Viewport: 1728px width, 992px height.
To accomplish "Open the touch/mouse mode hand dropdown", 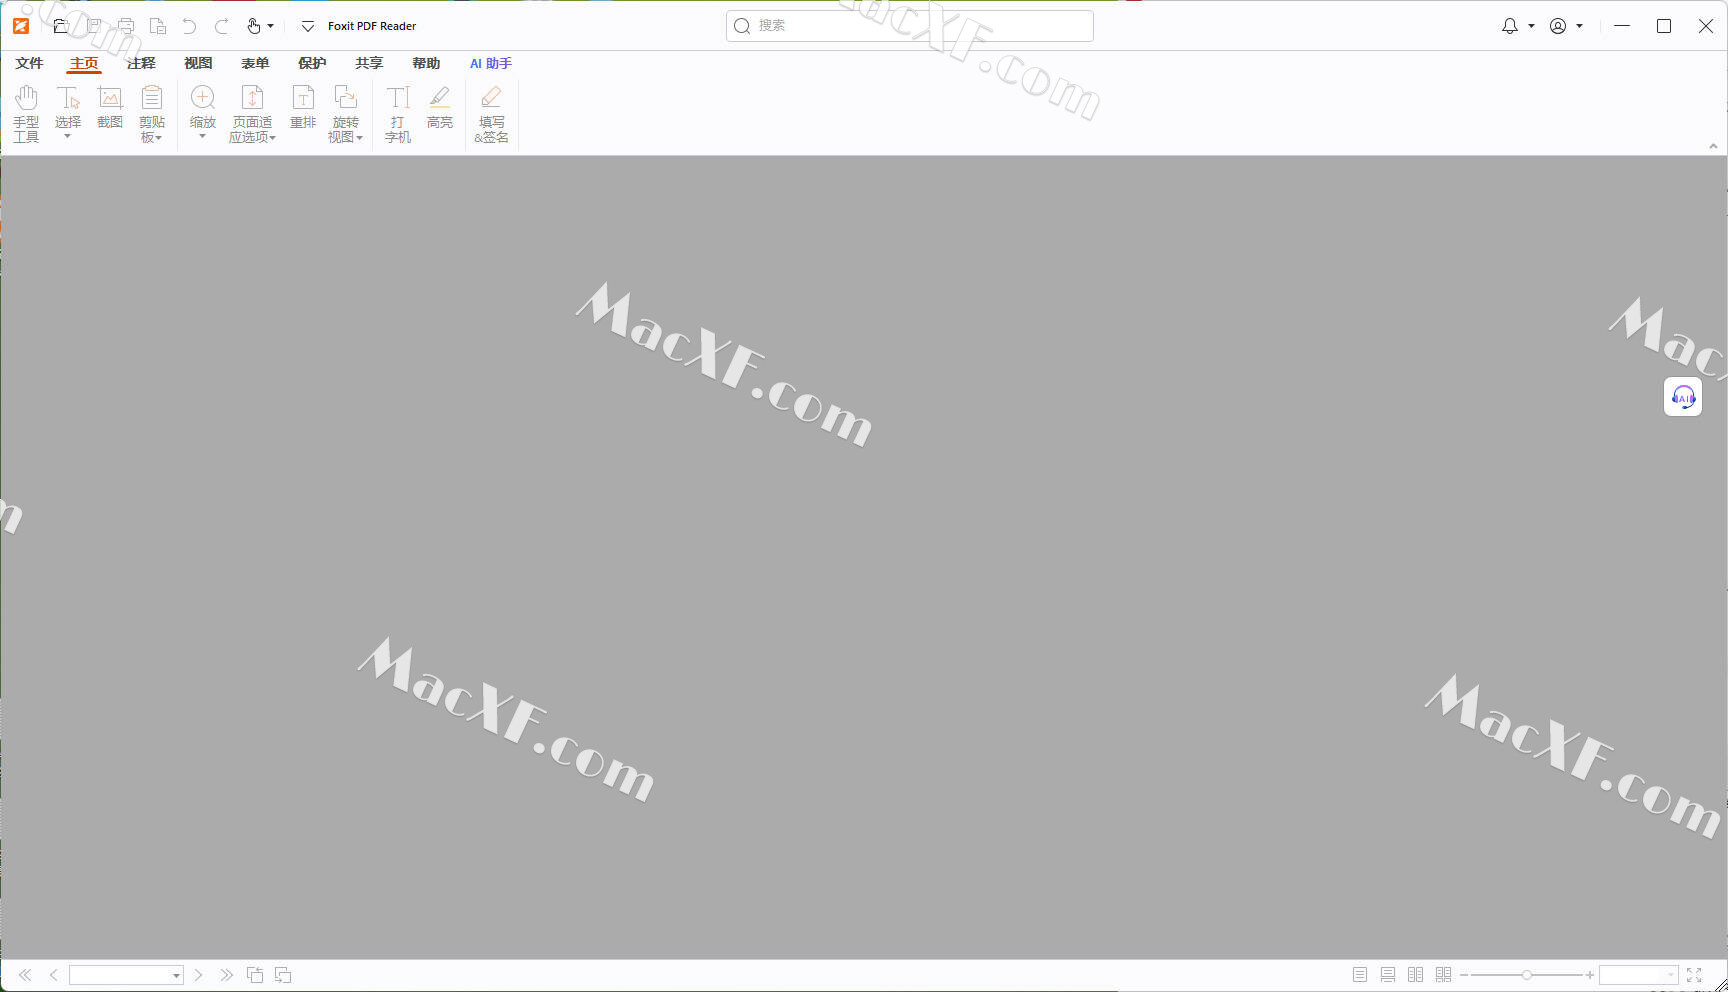I will (x=260, y=26).
